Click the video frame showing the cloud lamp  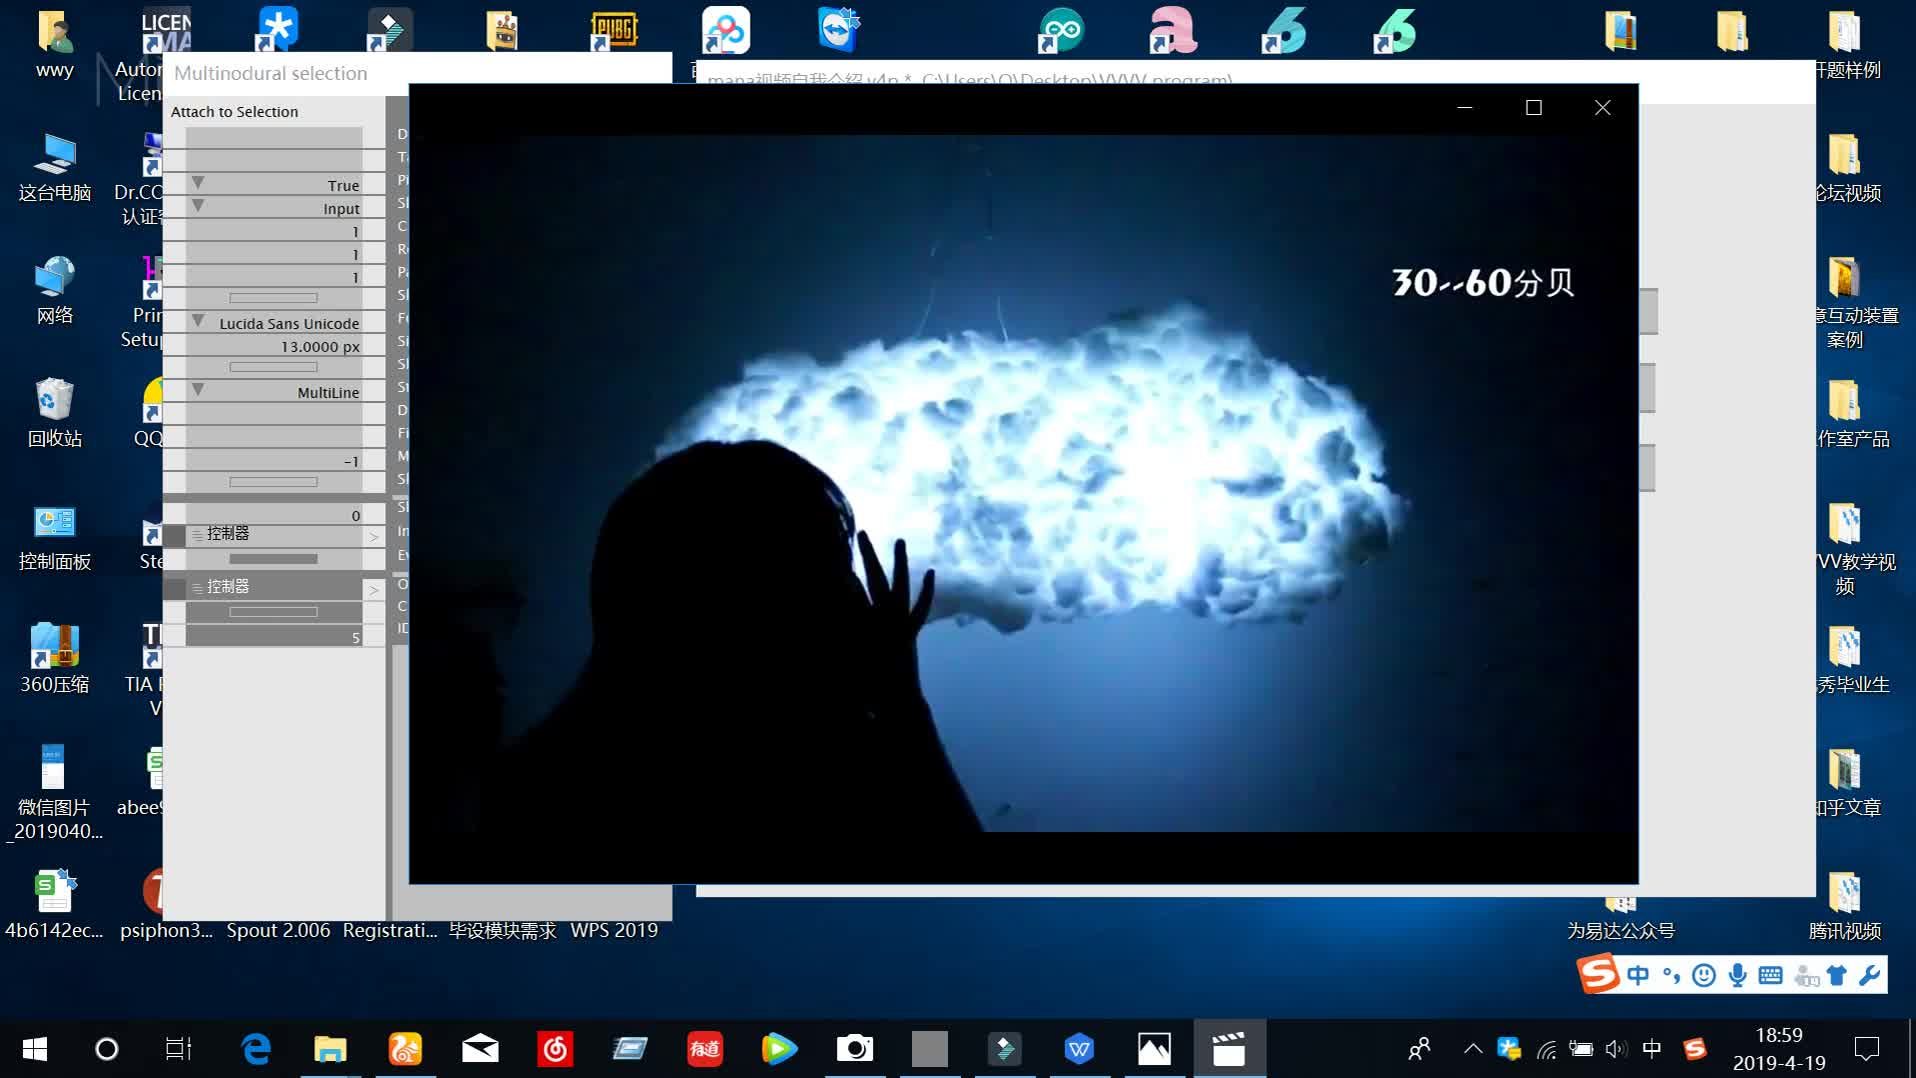click(1023, 482)
